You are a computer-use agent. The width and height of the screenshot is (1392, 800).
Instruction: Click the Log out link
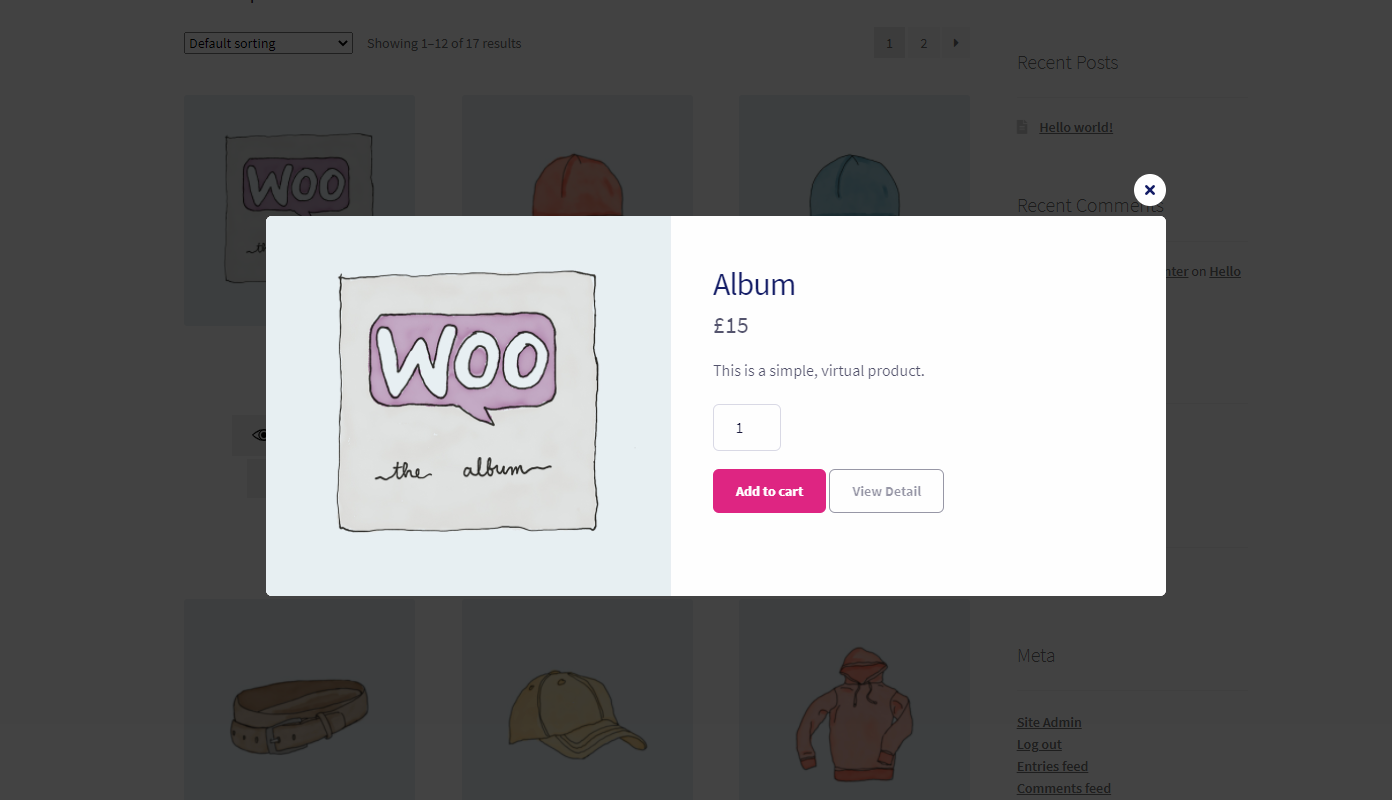(x=1039, y=744)
